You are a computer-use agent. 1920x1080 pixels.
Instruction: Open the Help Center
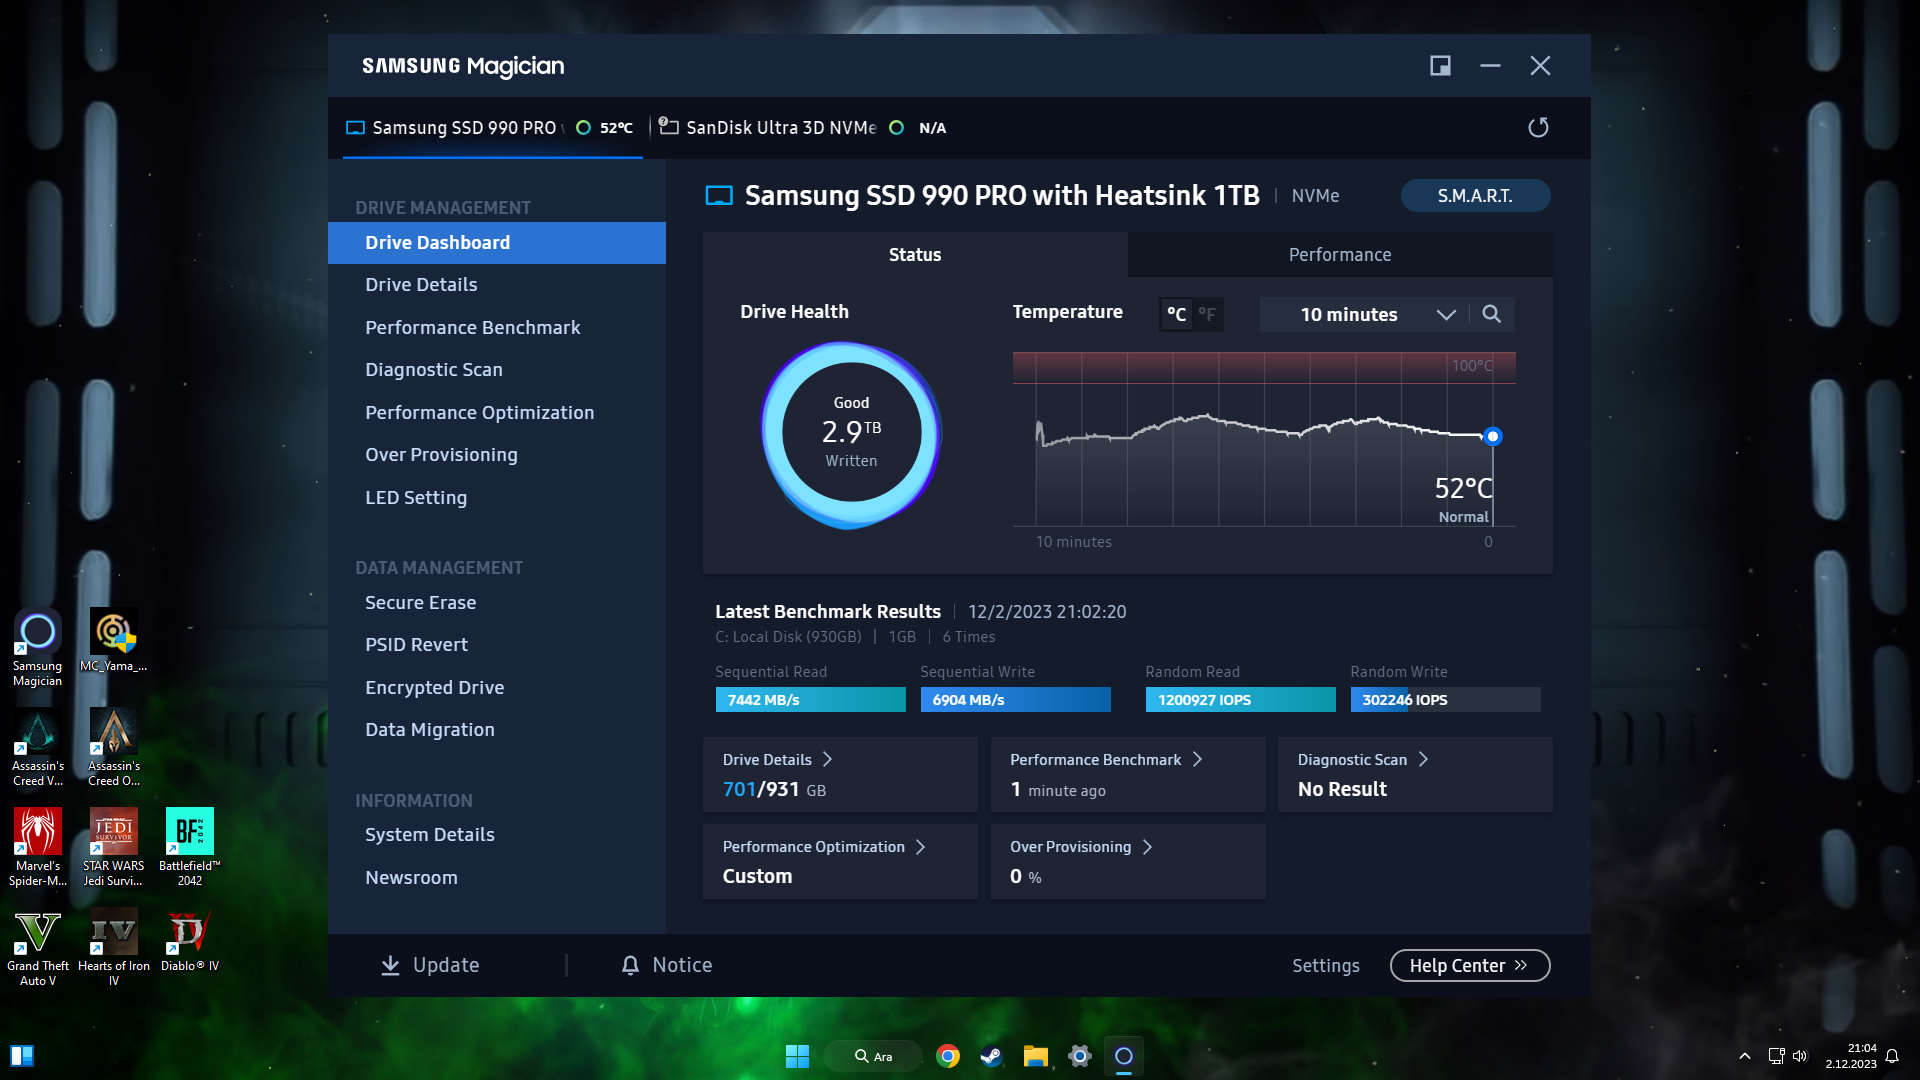[1468, 966]
